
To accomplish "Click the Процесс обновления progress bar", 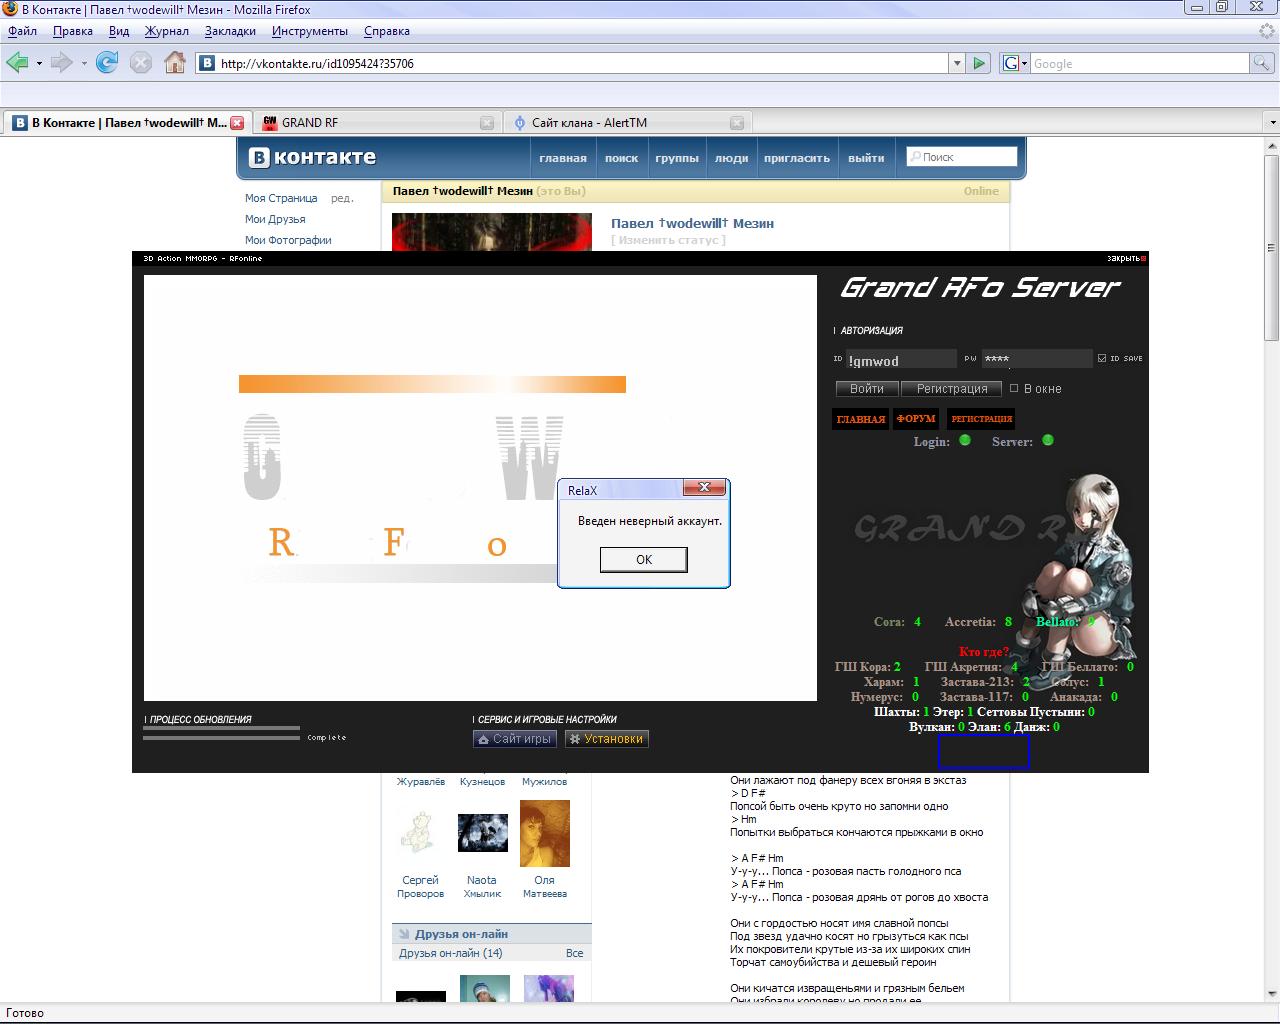I will 221,733.
